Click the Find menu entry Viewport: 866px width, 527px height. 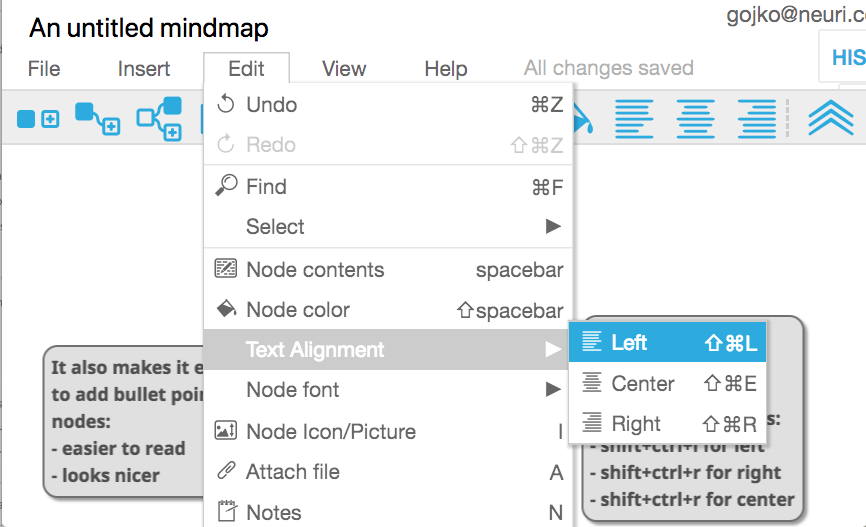point(388,187)
